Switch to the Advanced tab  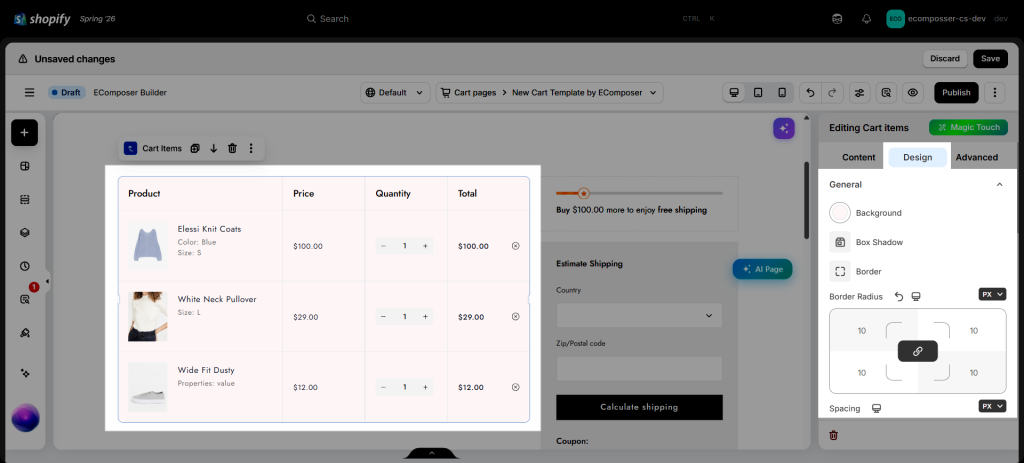point(976,157)
